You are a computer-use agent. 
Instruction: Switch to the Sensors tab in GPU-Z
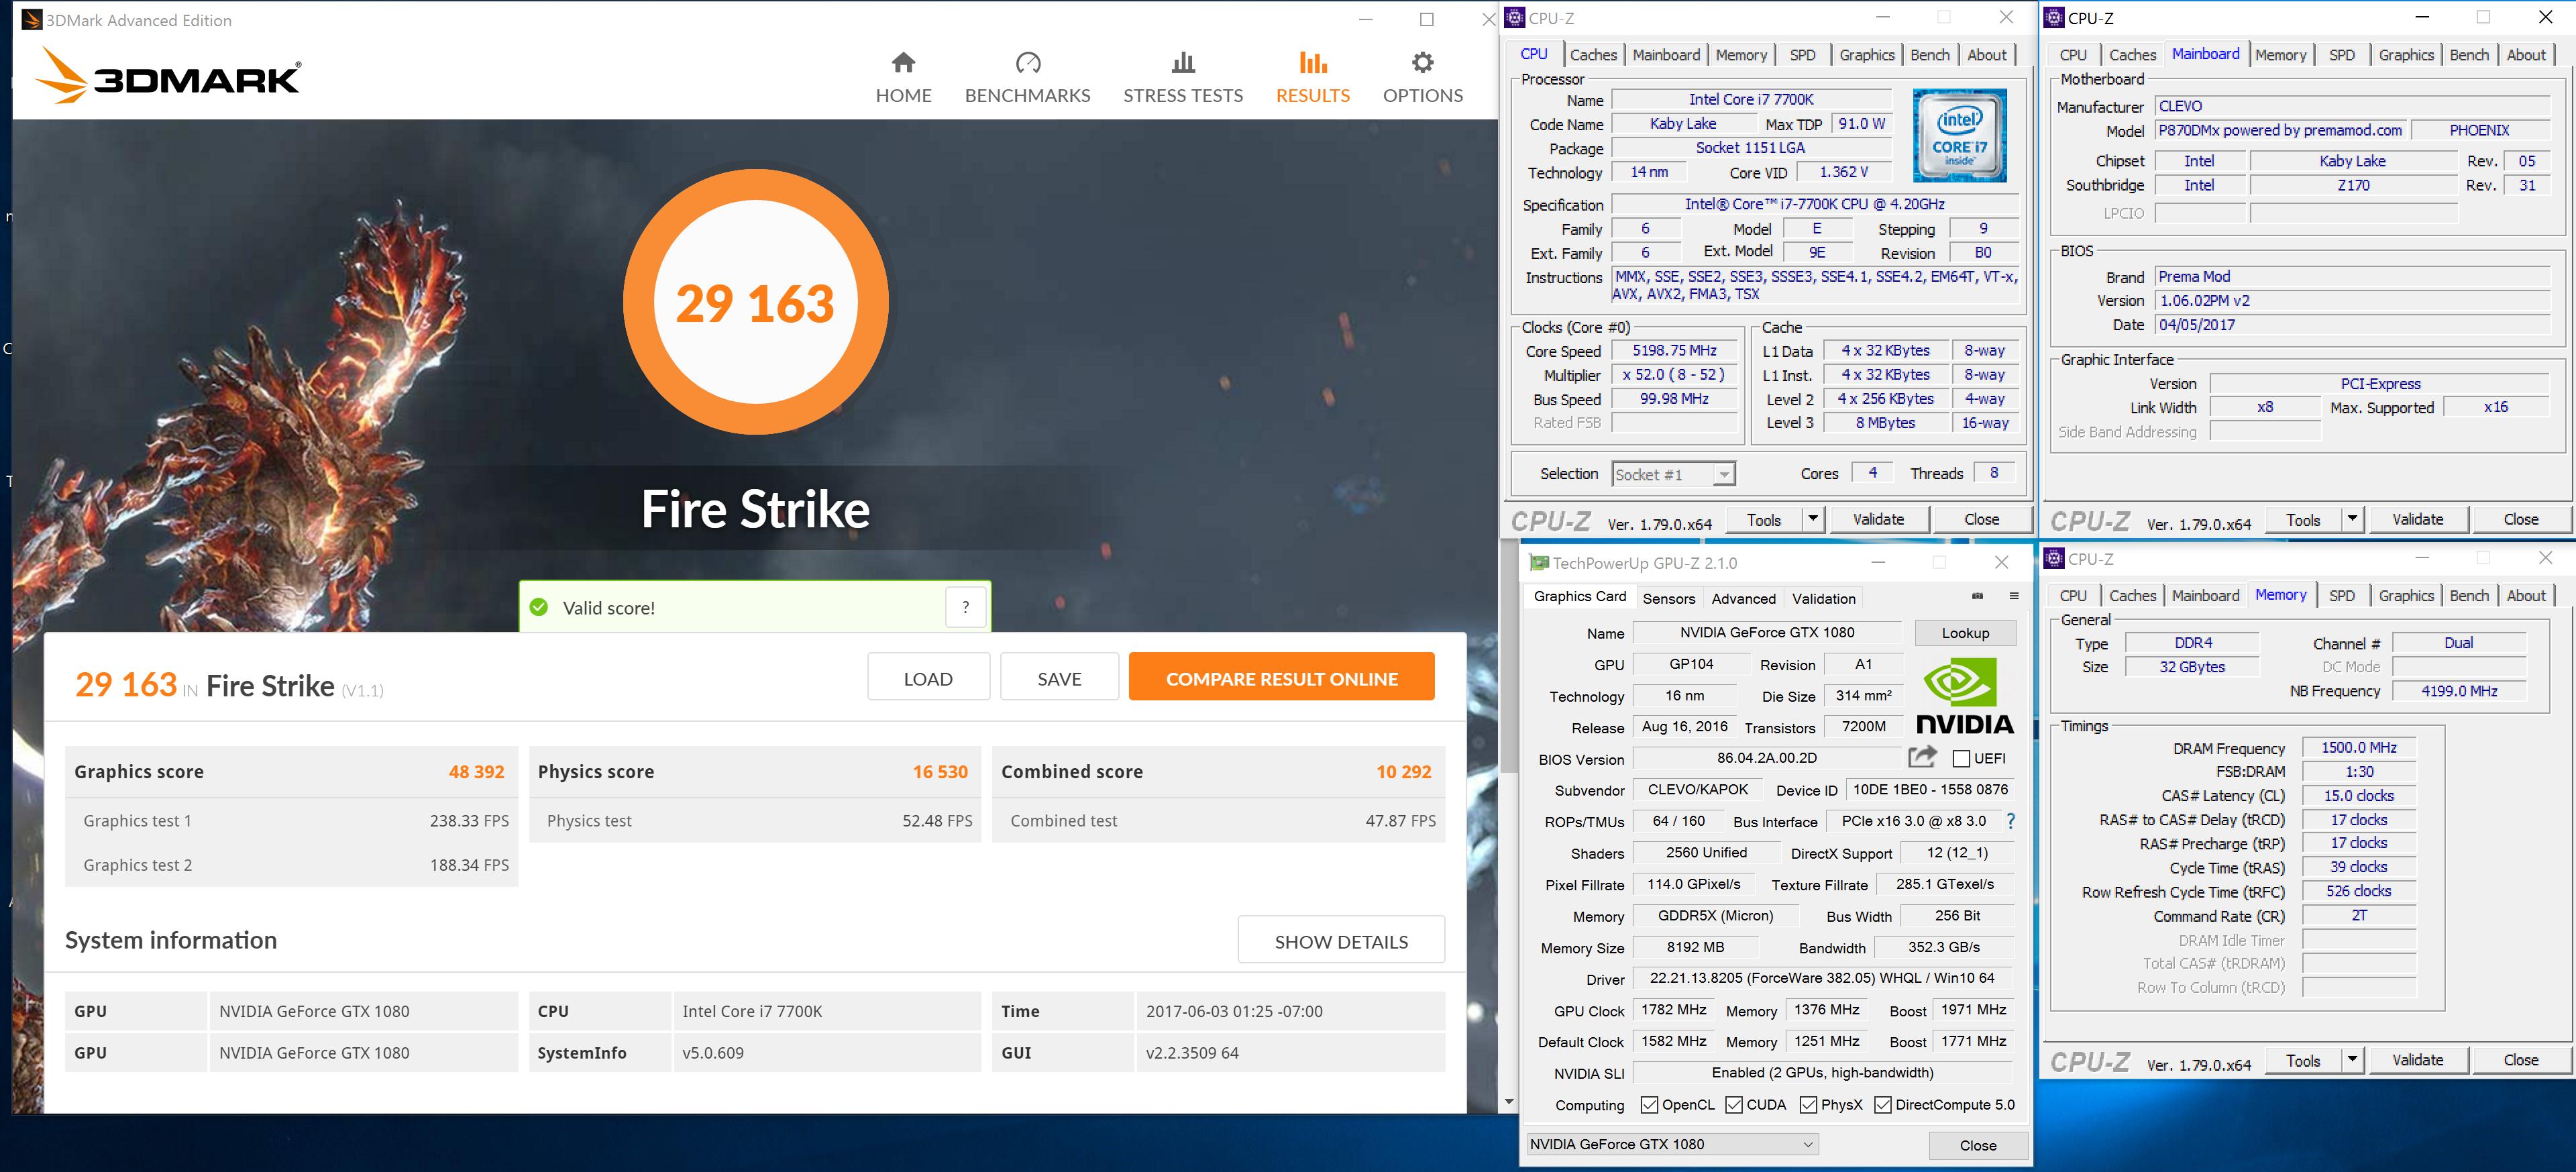pos(1668,598)
